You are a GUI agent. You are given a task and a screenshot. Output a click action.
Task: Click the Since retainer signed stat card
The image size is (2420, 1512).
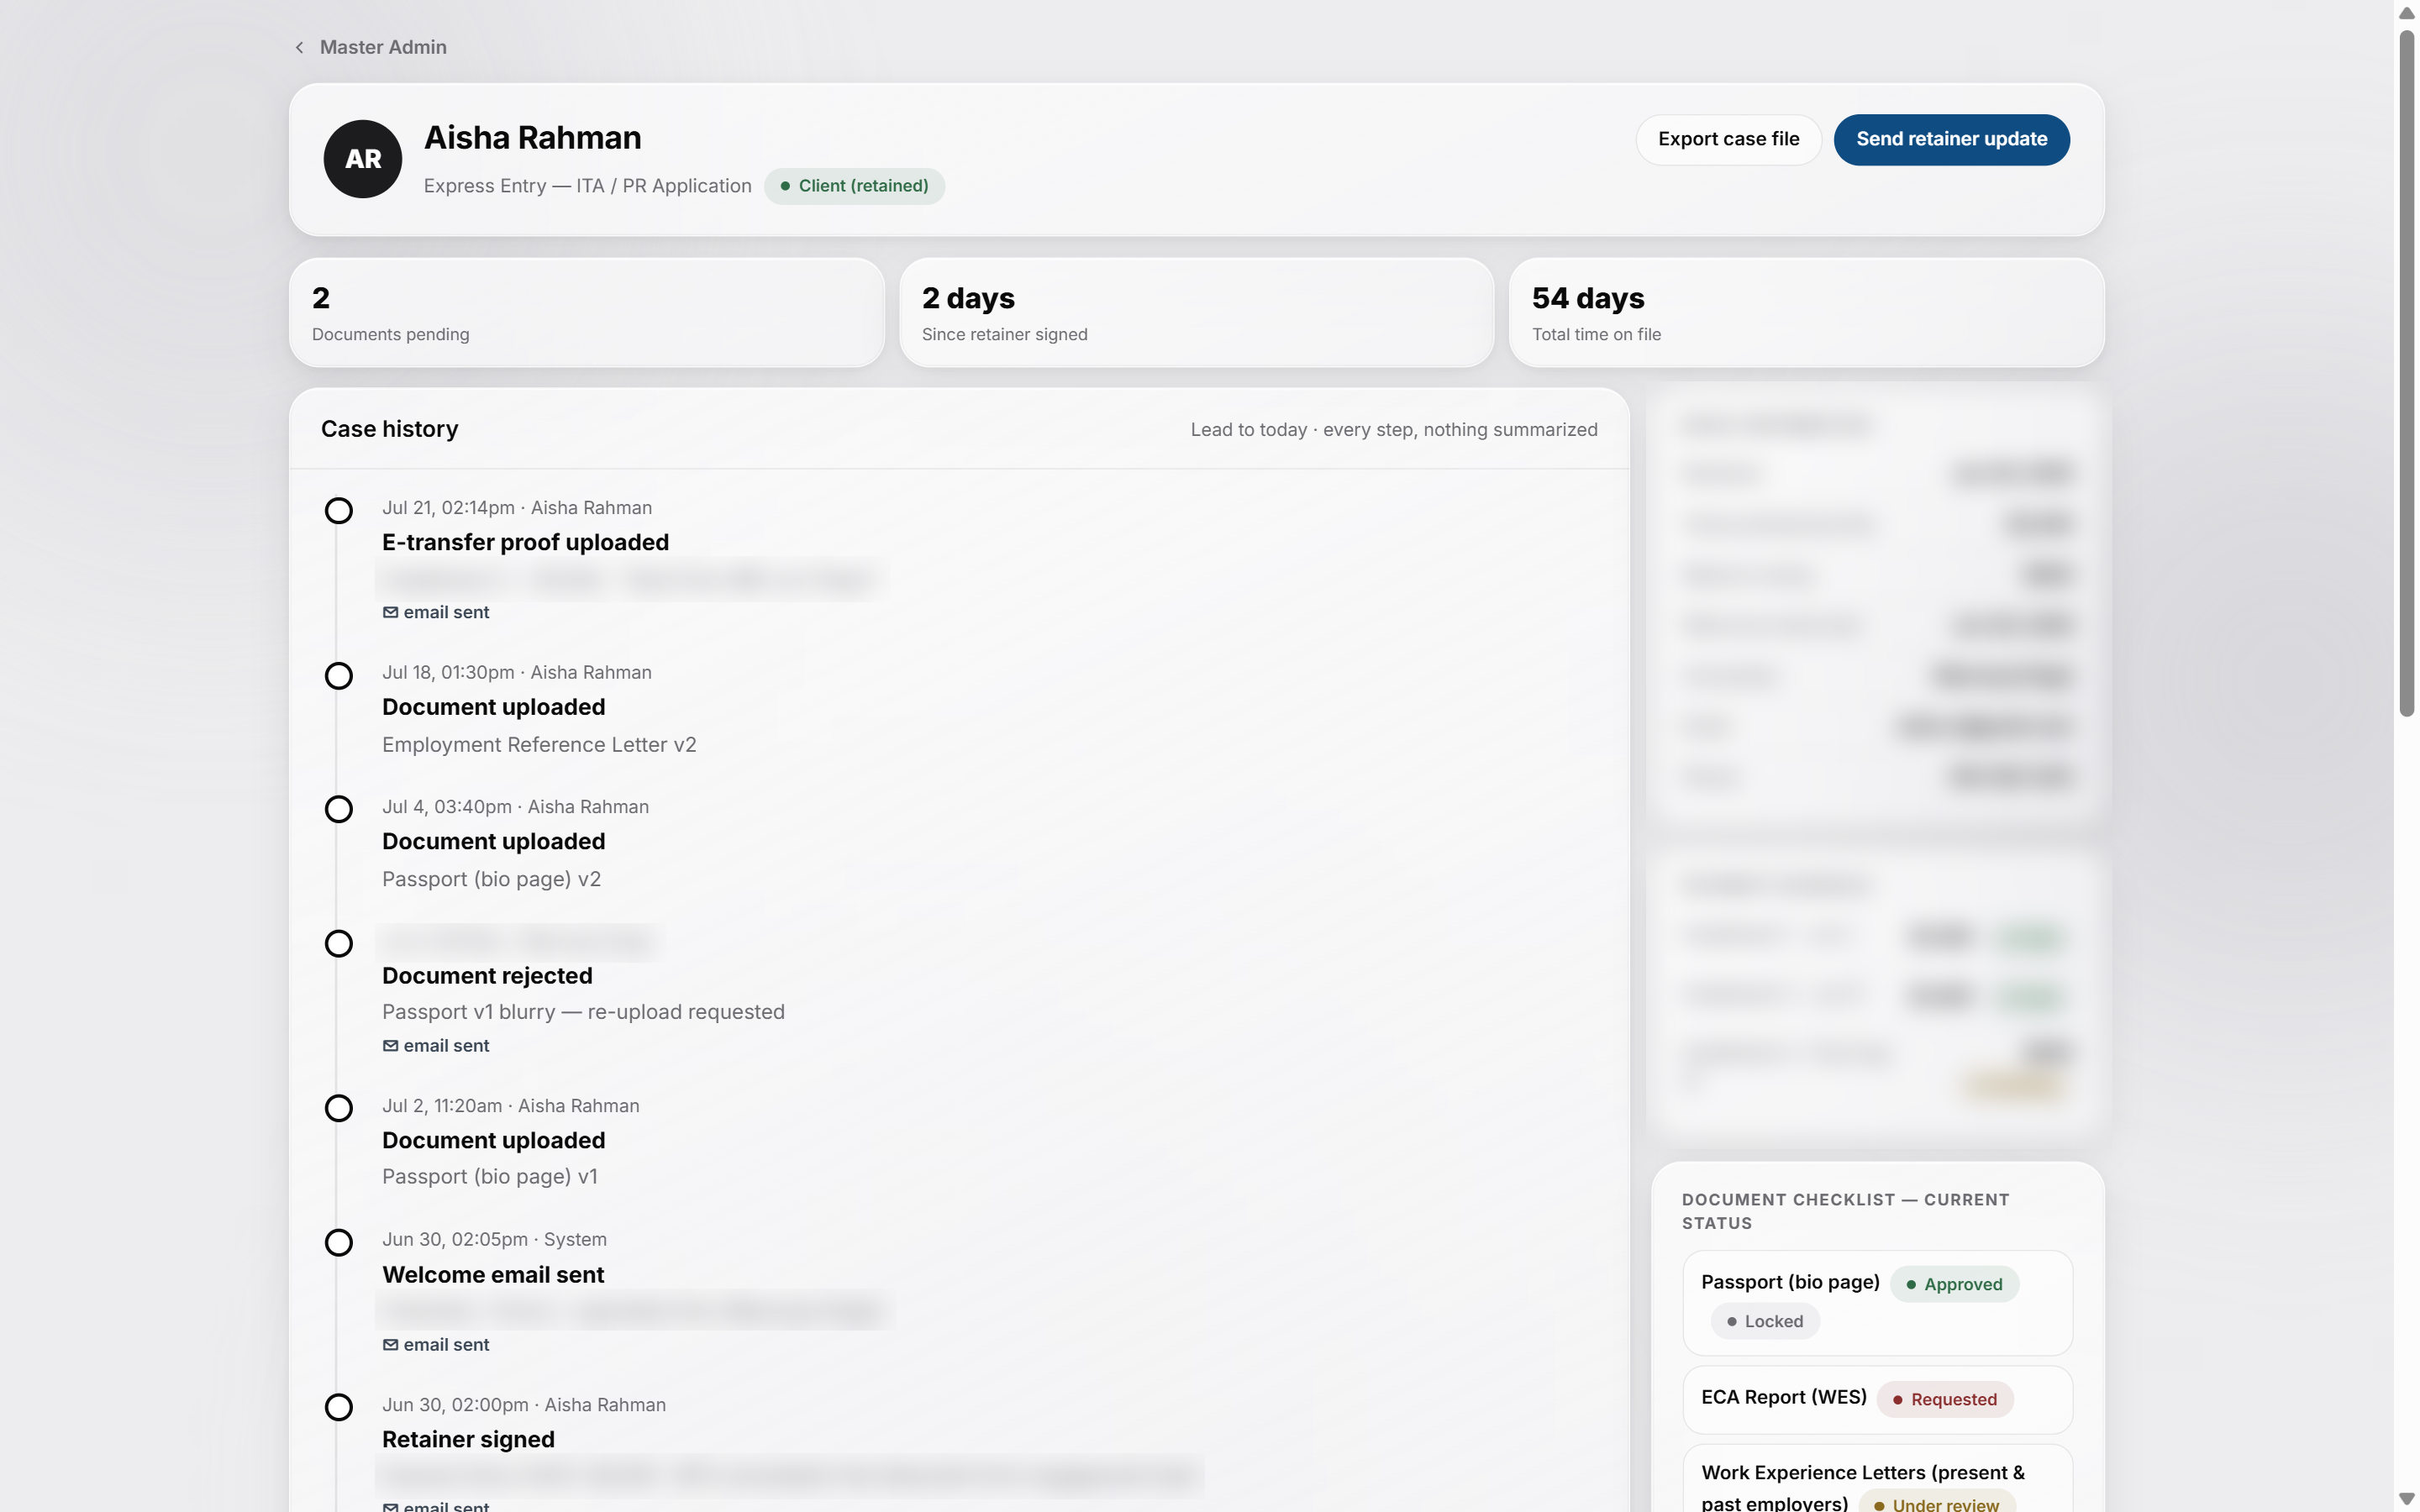click(x=1196, y=313)
